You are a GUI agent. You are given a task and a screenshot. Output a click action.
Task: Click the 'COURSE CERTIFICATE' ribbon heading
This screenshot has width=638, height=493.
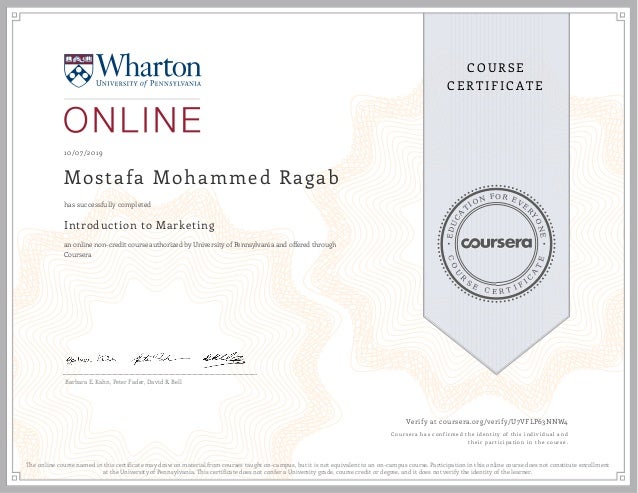(x=495, y=76)
